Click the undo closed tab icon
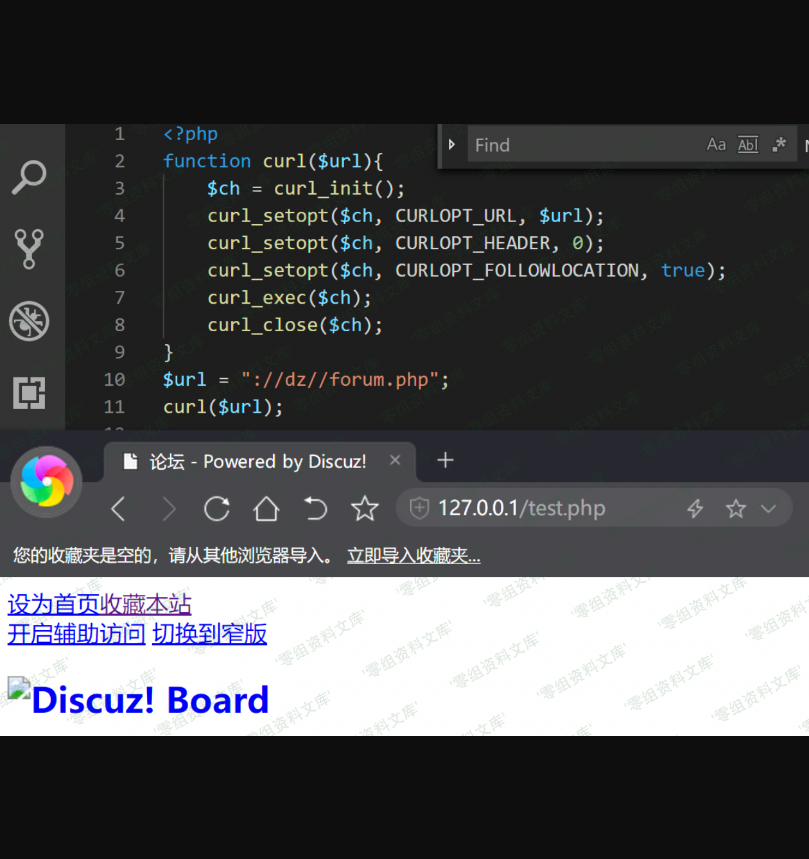The width and height of the screenshot is (809, 859). click(315, 509)
